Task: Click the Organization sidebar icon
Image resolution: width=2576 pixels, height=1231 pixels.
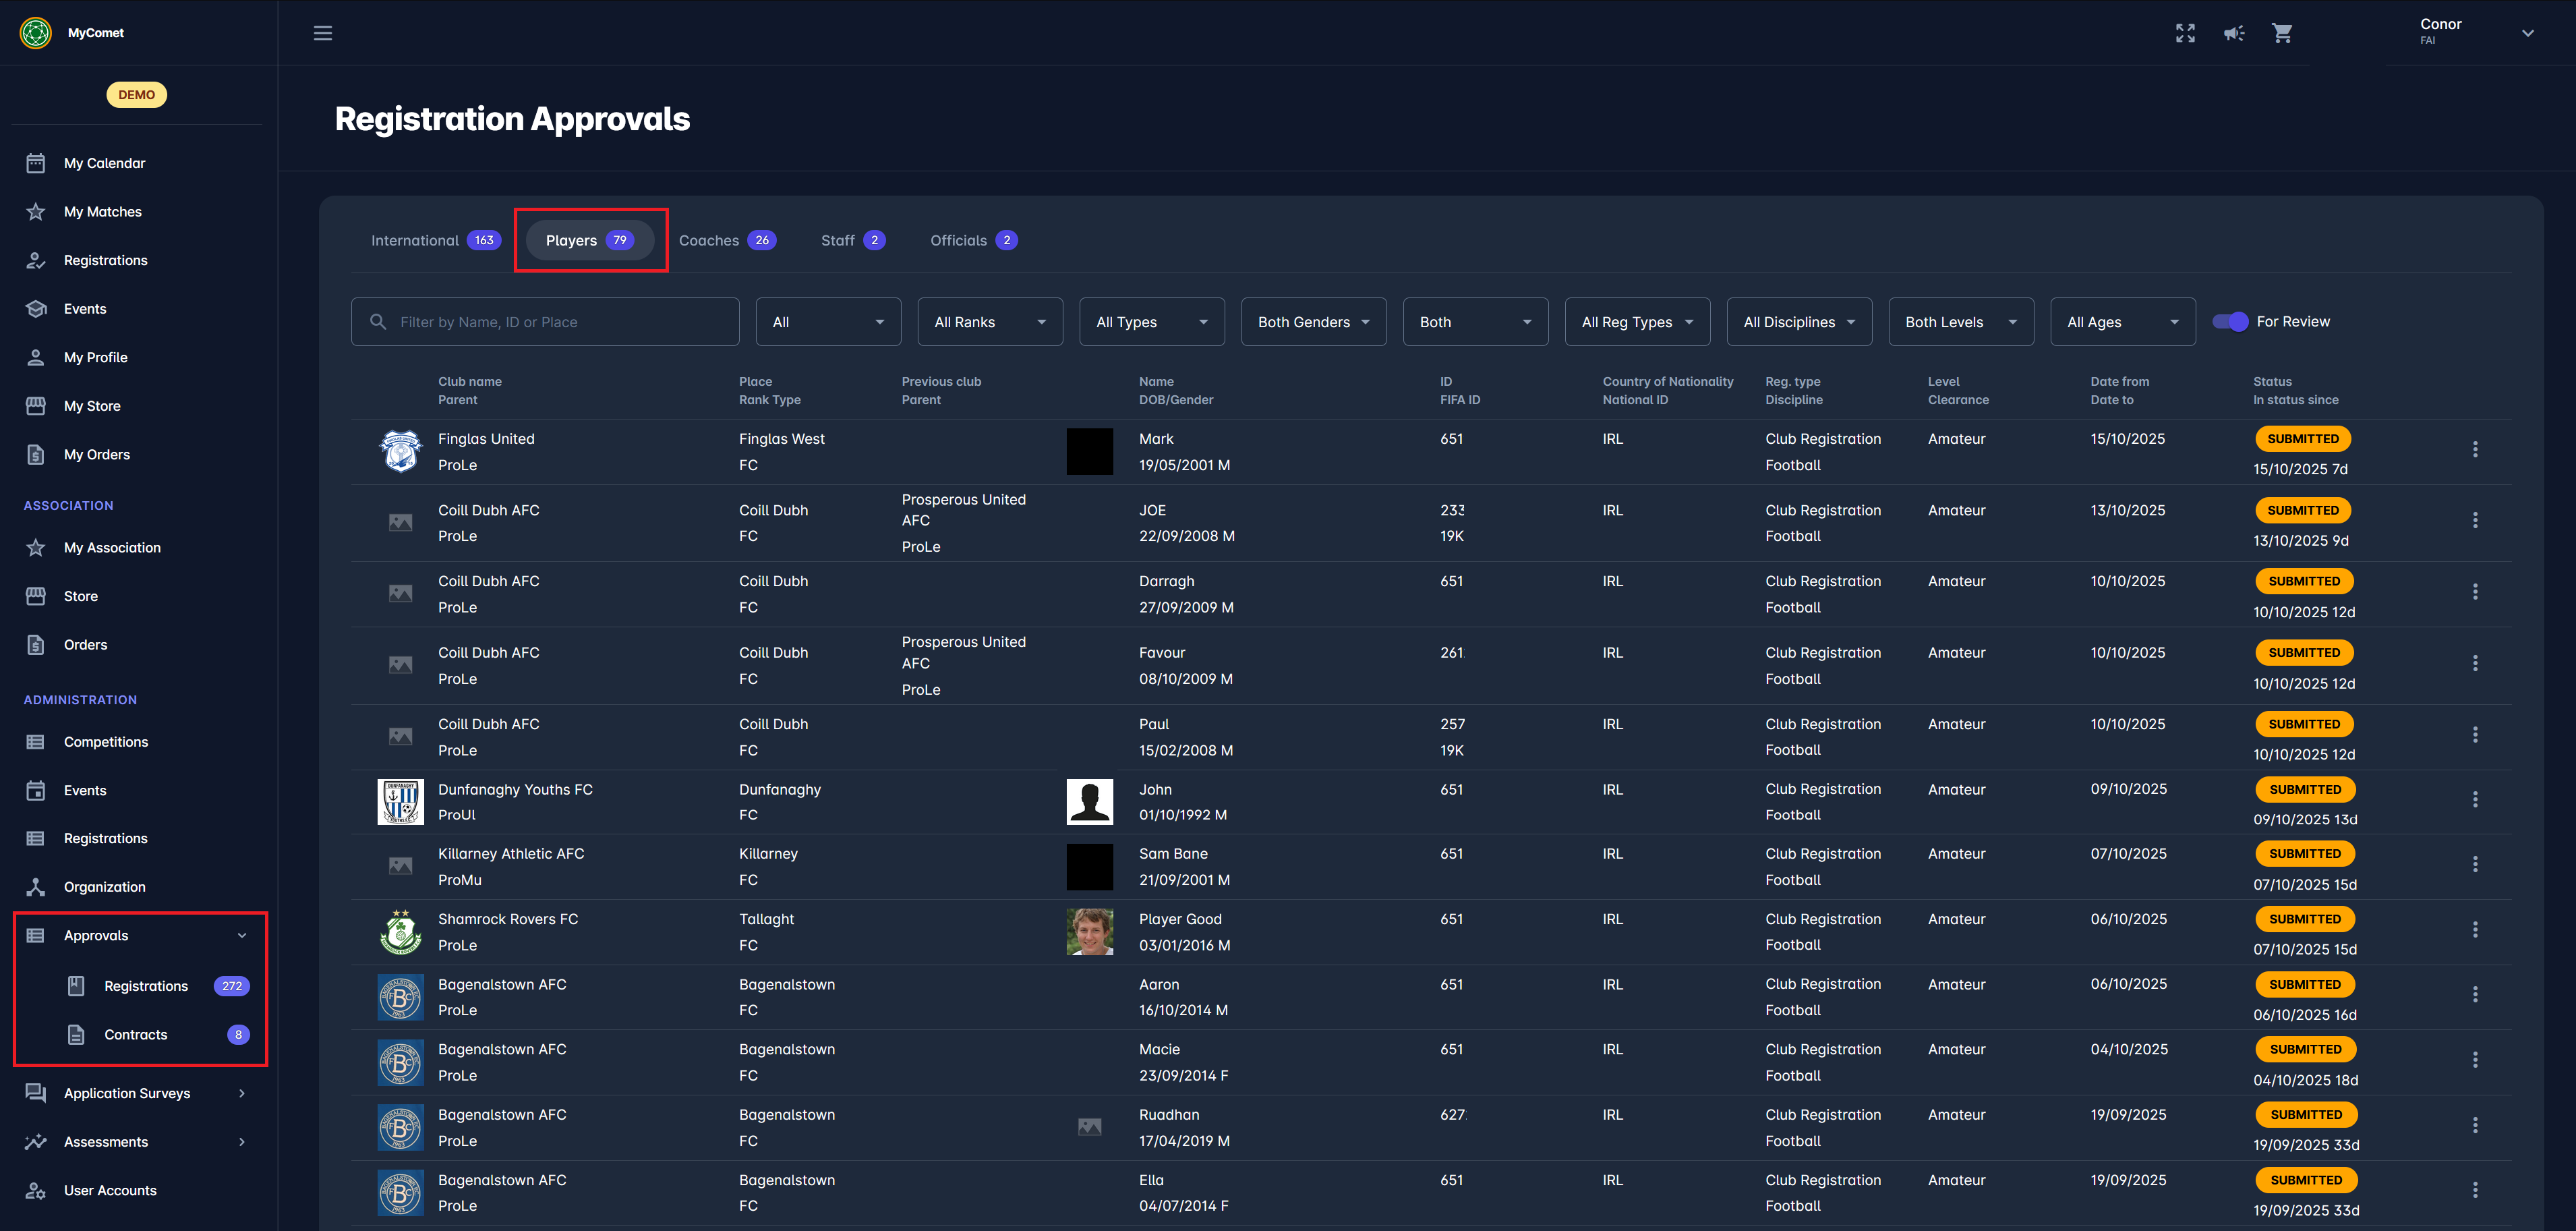Action: pyautogui.click(x=36, y=887)
